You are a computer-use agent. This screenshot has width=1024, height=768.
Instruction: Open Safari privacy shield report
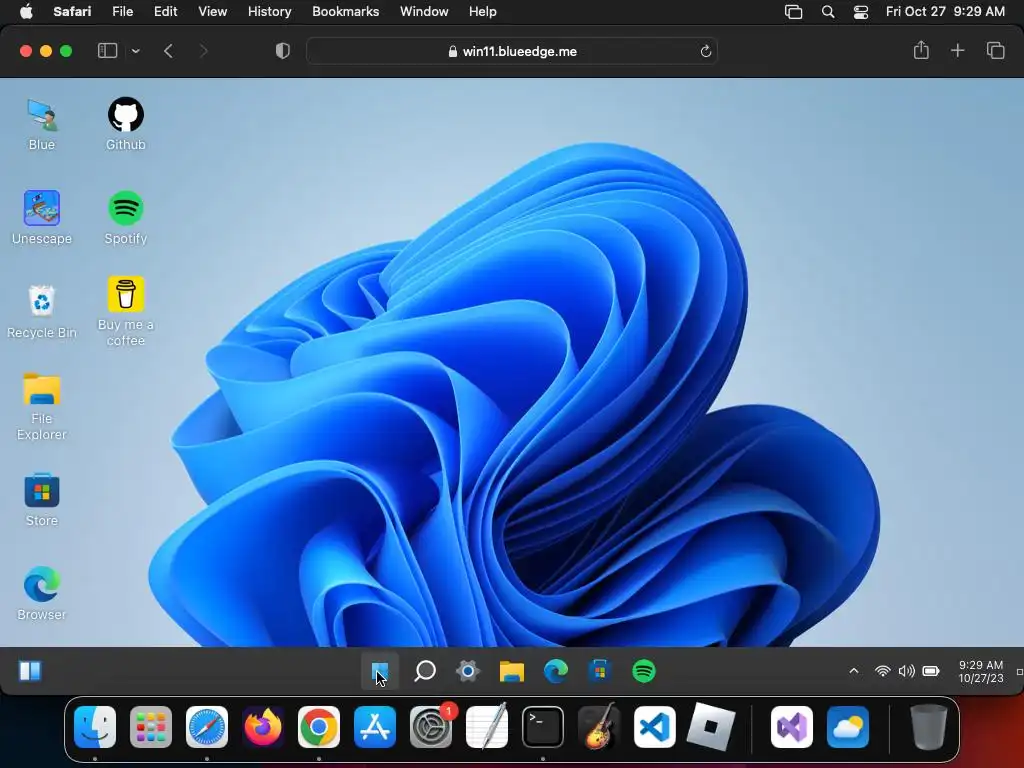pos(283,51)
